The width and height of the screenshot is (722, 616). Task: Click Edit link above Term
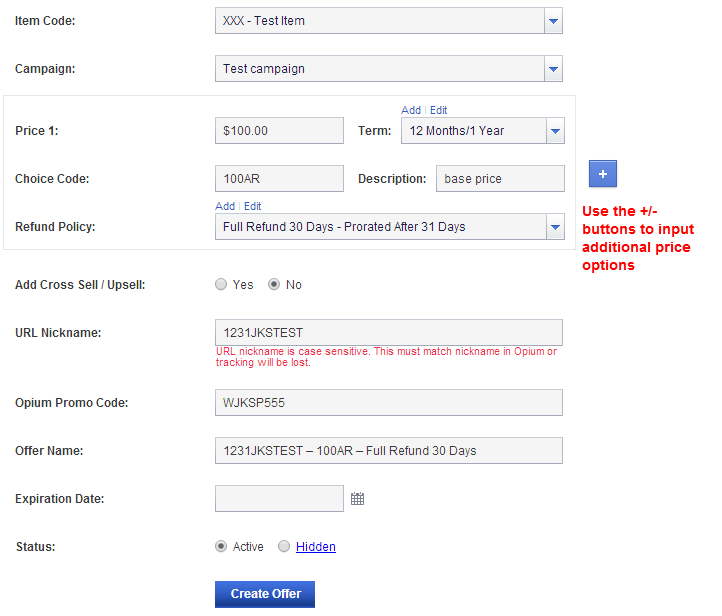(x=438, y=110)
